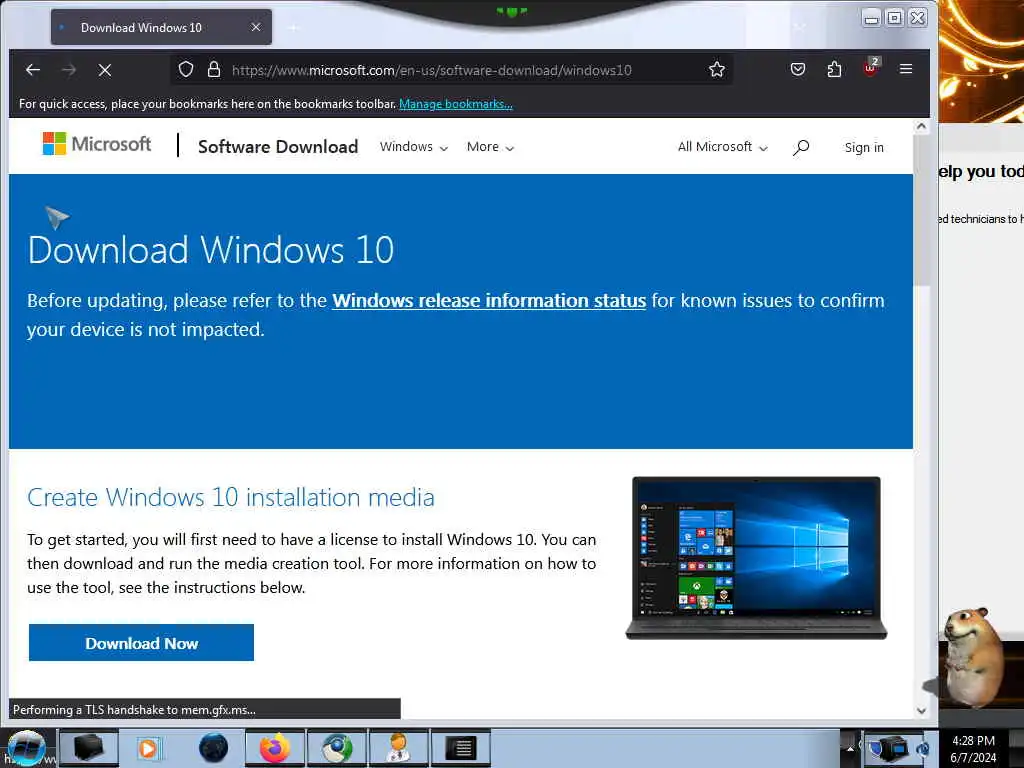
Task: Click the search magnifier icon on Microsoft header
Action: tap(801, 148)
